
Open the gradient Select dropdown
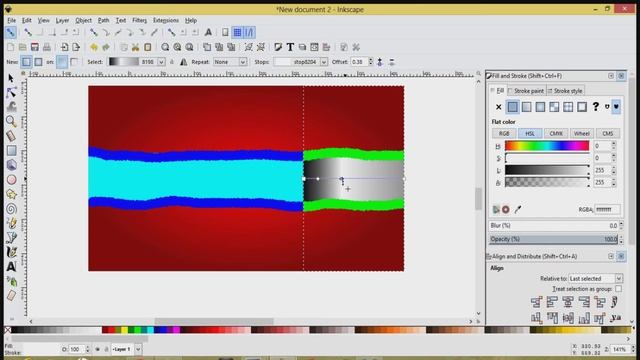coord(137,62)
